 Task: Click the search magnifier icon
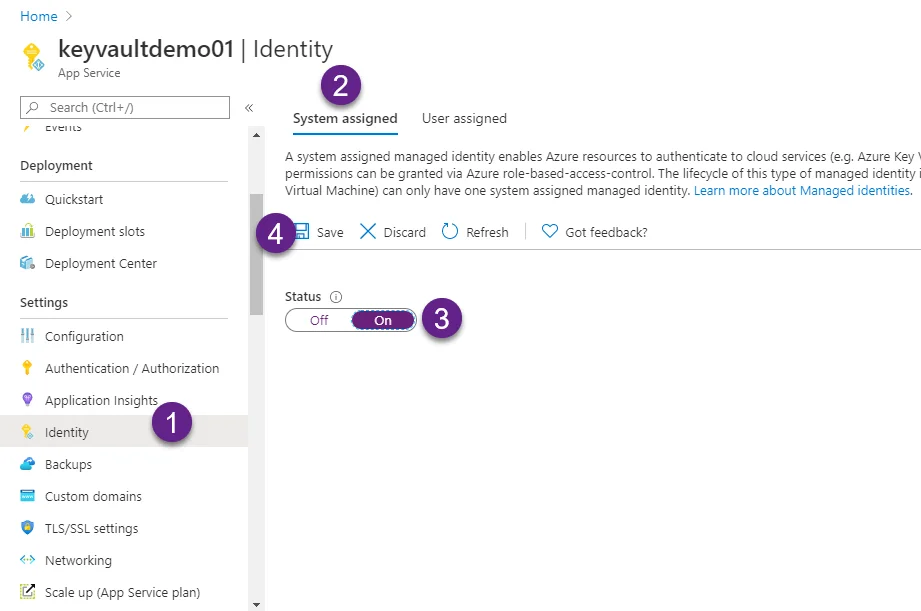(x=33, y=108)
